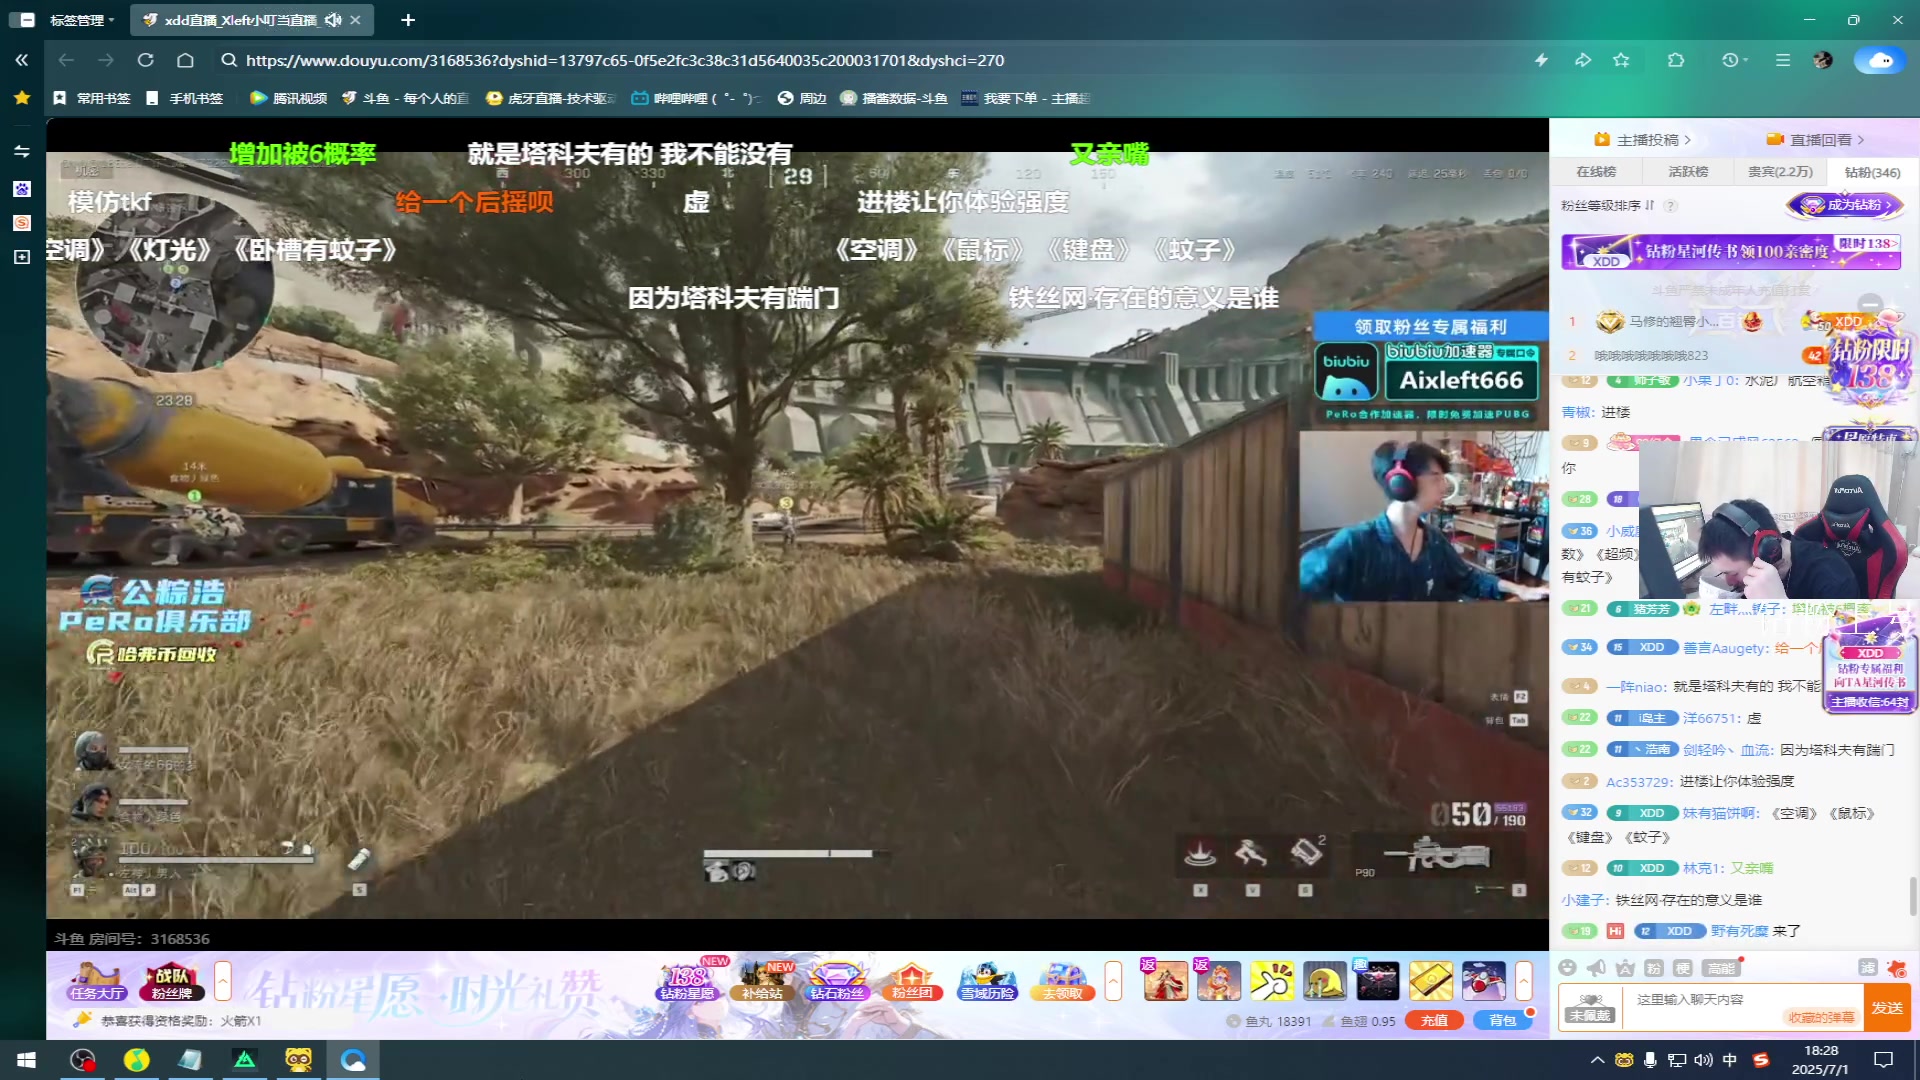Viewport: 1920px width, 1080px height.
Task: Open the 腾讯视频 bookmark
Action: 289,98
